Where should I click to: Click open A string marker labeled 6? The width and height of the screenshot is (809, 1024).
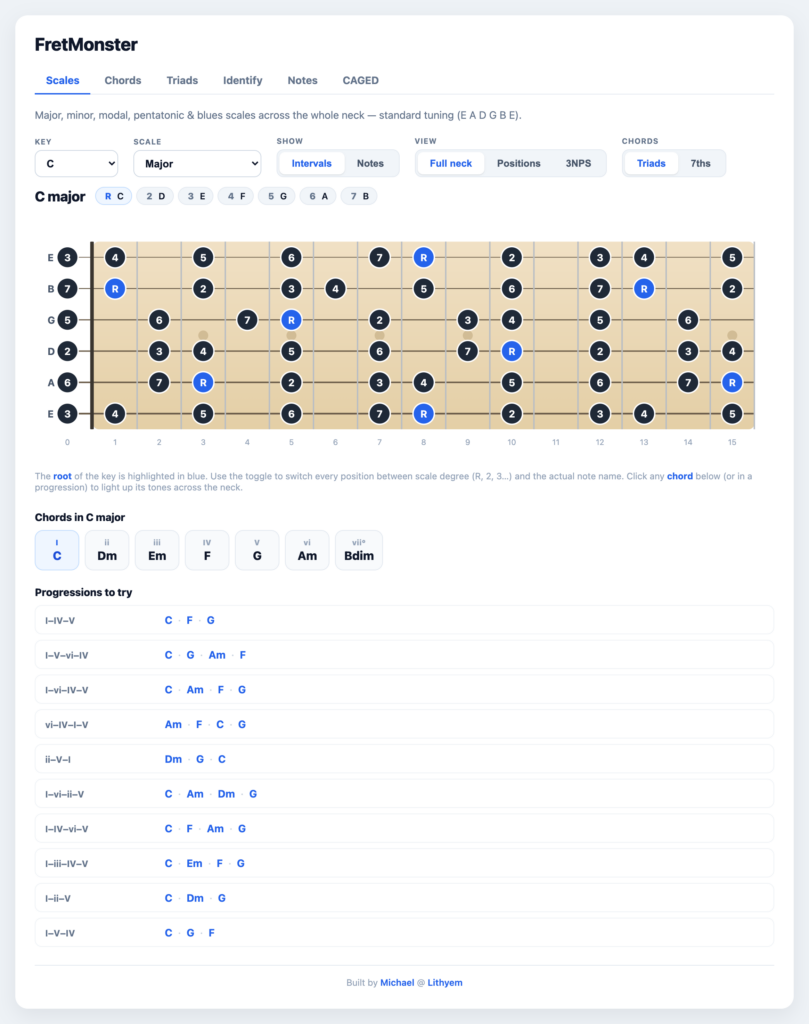click(x=67, y=383)
